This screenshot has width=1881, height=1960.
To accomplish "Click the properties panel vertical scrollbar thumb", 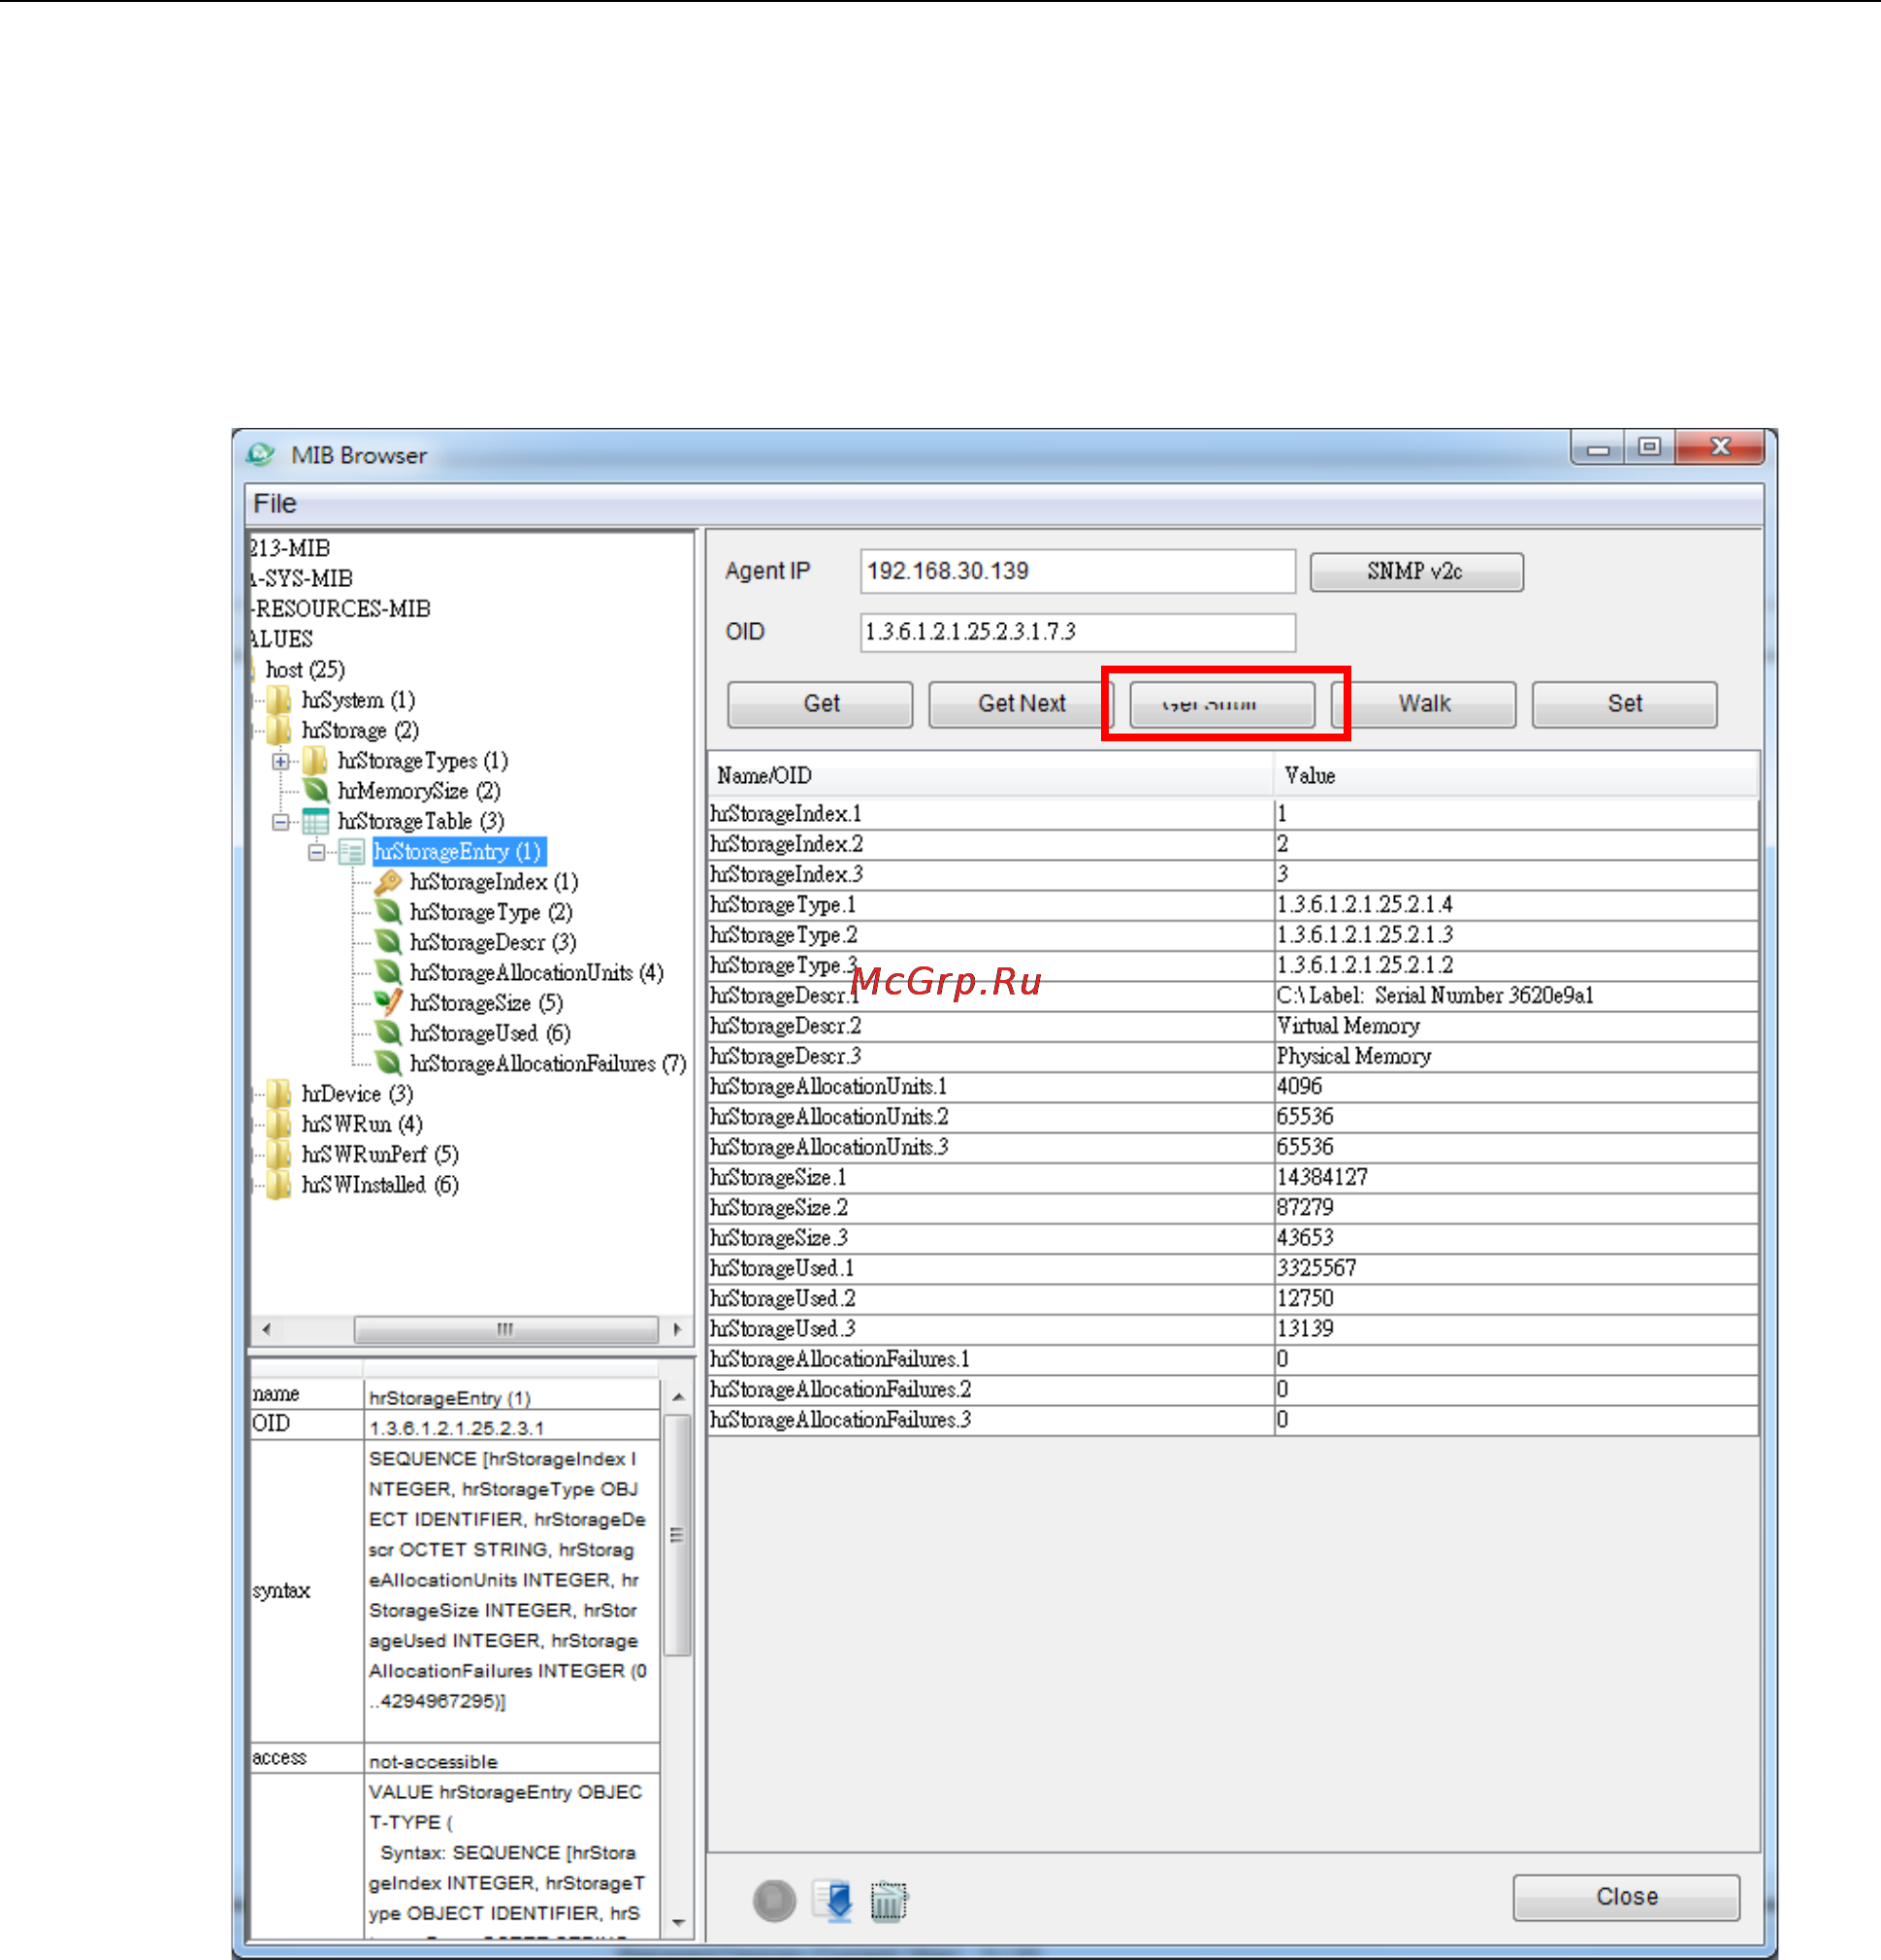I will pyautogui.click(x=678, y=1535).
